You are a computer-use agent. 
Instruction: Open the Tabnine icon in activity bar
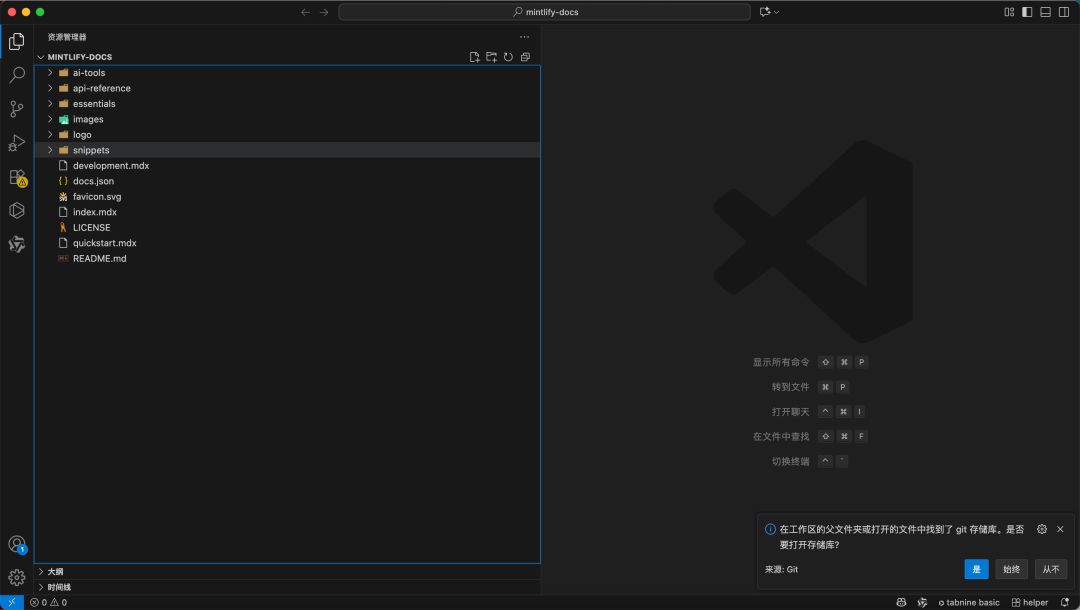click(x=17, y=244)
